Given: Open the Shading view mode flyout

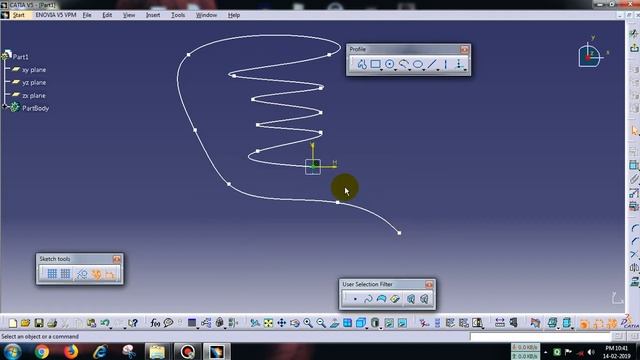Looking at the screenshot, I should 380,329.
